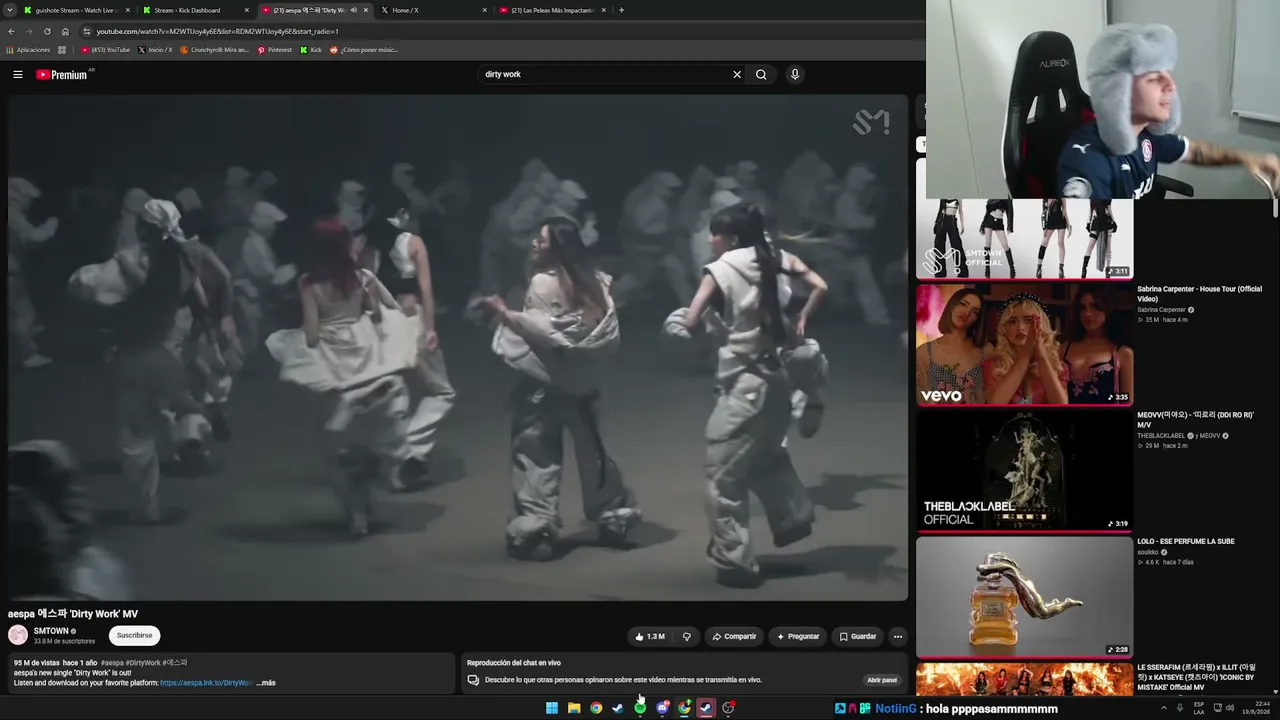Open the chat panel with Abrir panel
The image size is (1280, 720).
click(882, 680)
